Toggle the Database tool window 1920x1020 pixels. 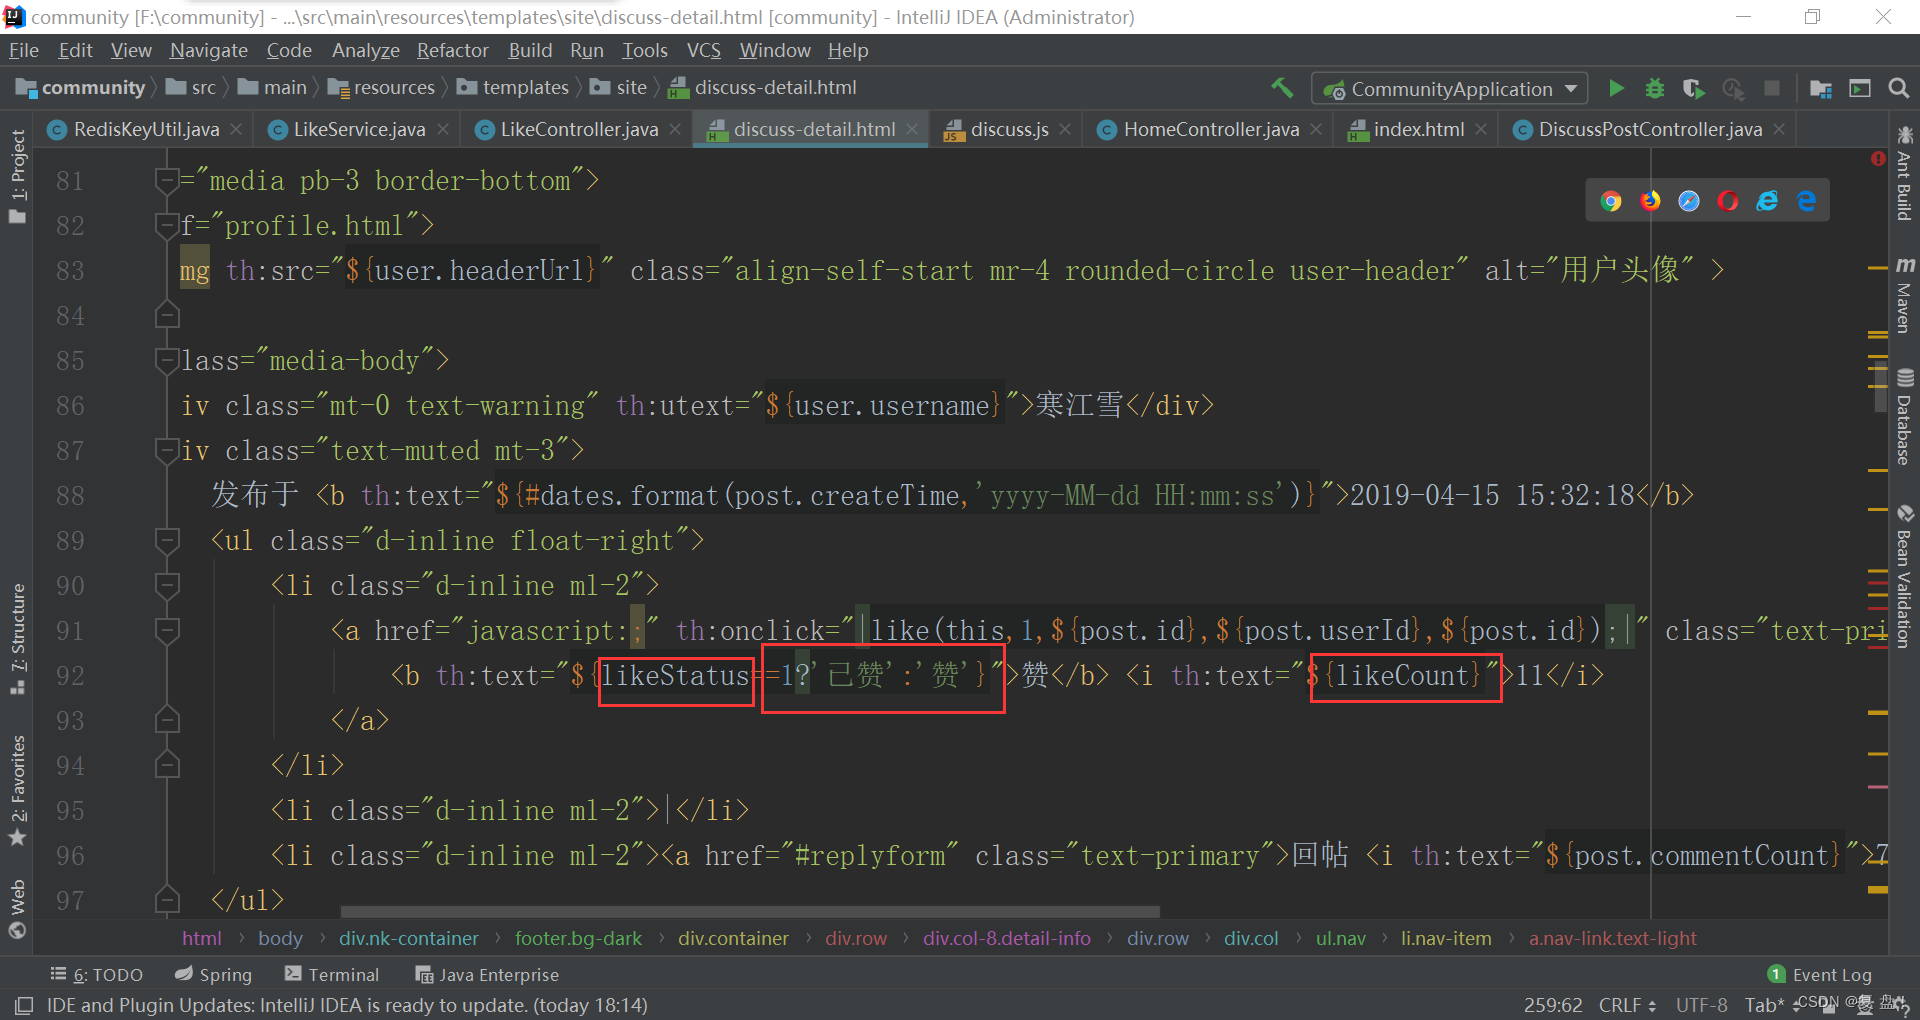point(1904,417)
